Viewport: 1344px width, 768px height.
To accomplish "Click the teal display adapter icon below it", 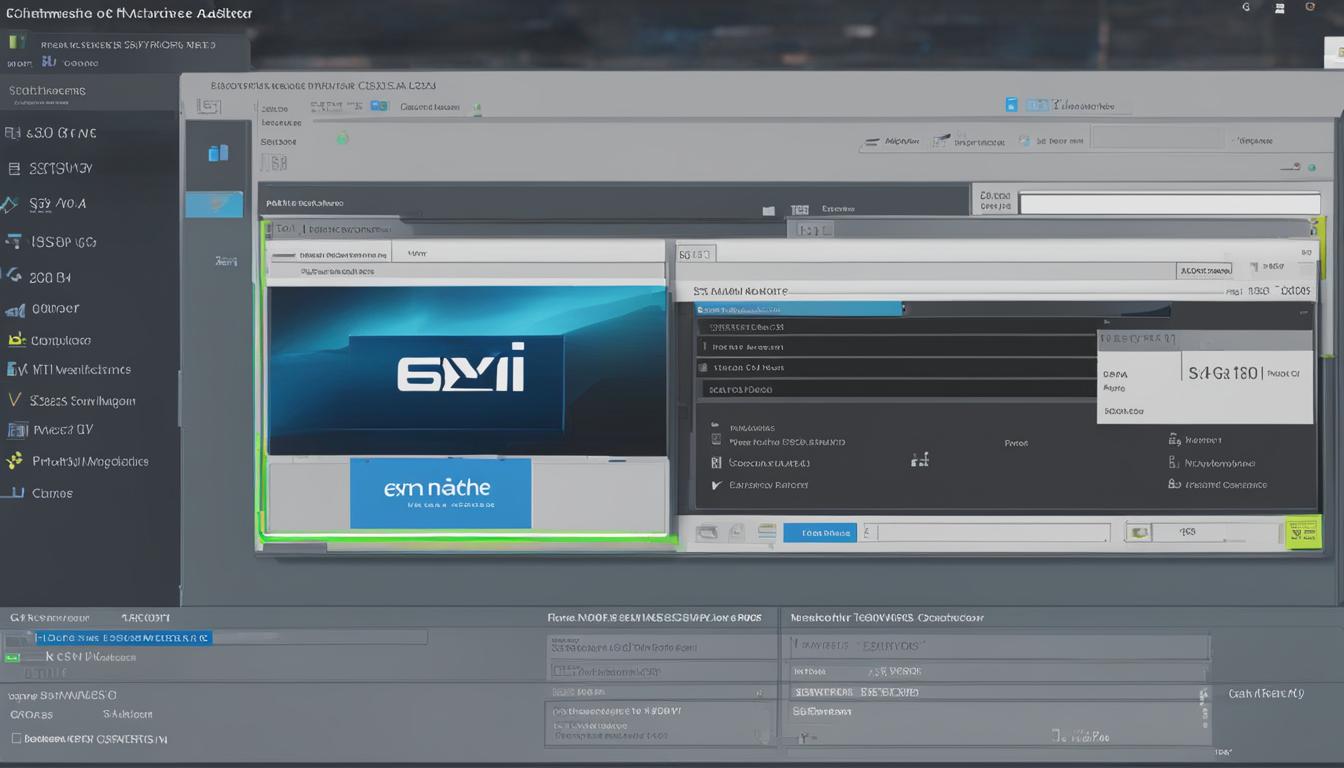I will 213,203.
